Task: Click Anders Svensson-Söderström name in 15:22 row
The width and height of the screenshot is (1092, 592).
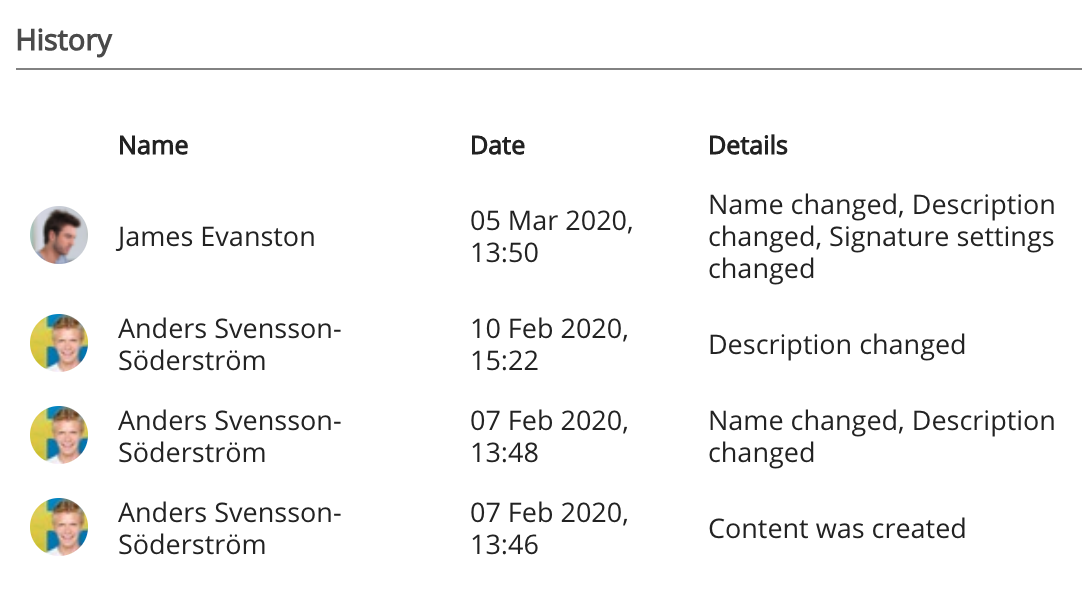Action: (x=229, y=344)
